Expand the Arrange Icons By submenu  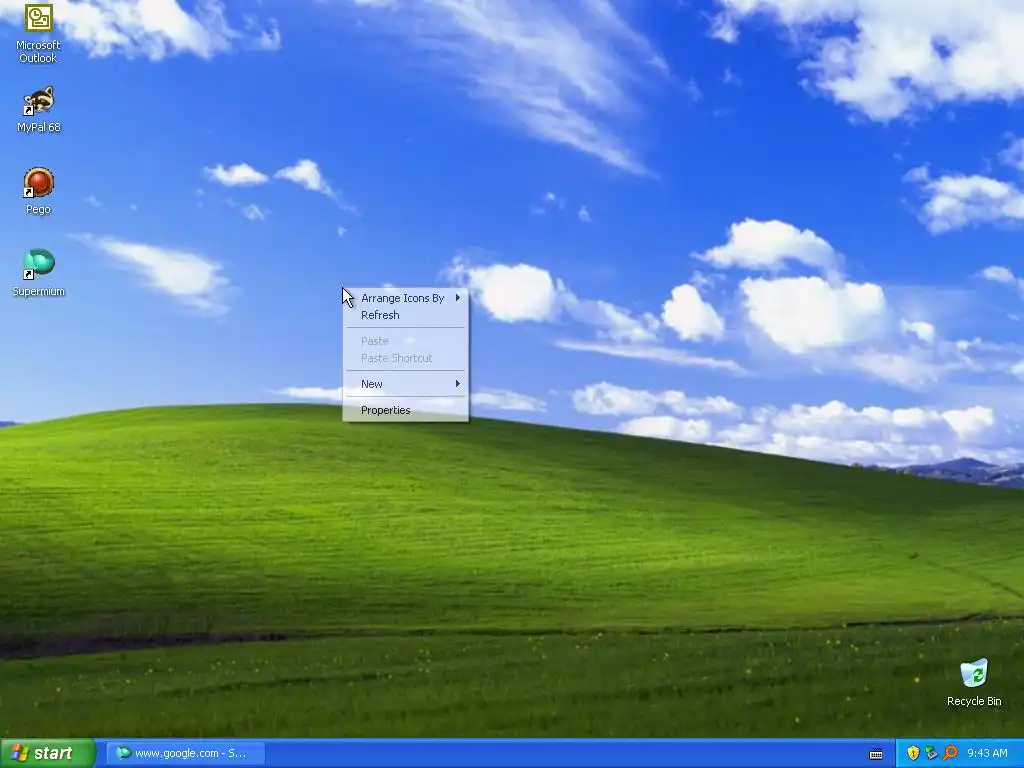pos(406,298)
